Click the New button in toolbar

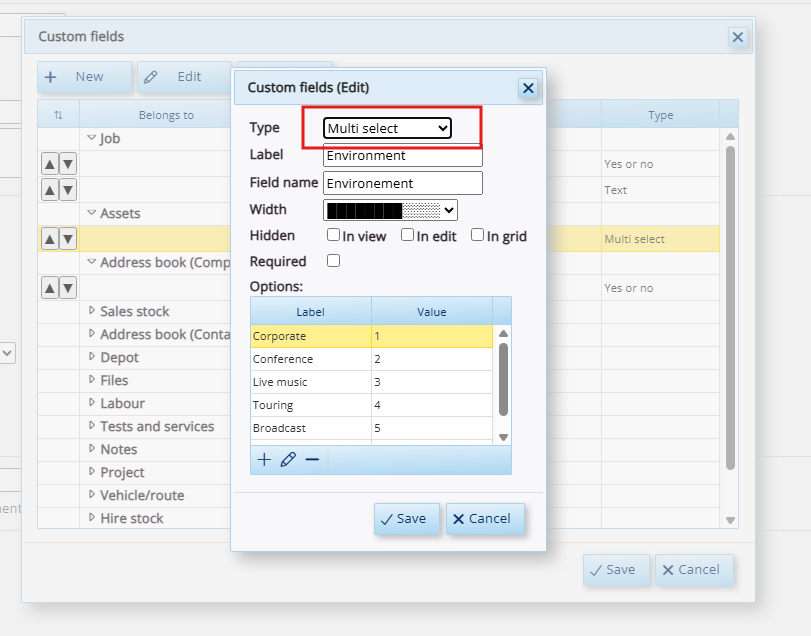point(84,77)
